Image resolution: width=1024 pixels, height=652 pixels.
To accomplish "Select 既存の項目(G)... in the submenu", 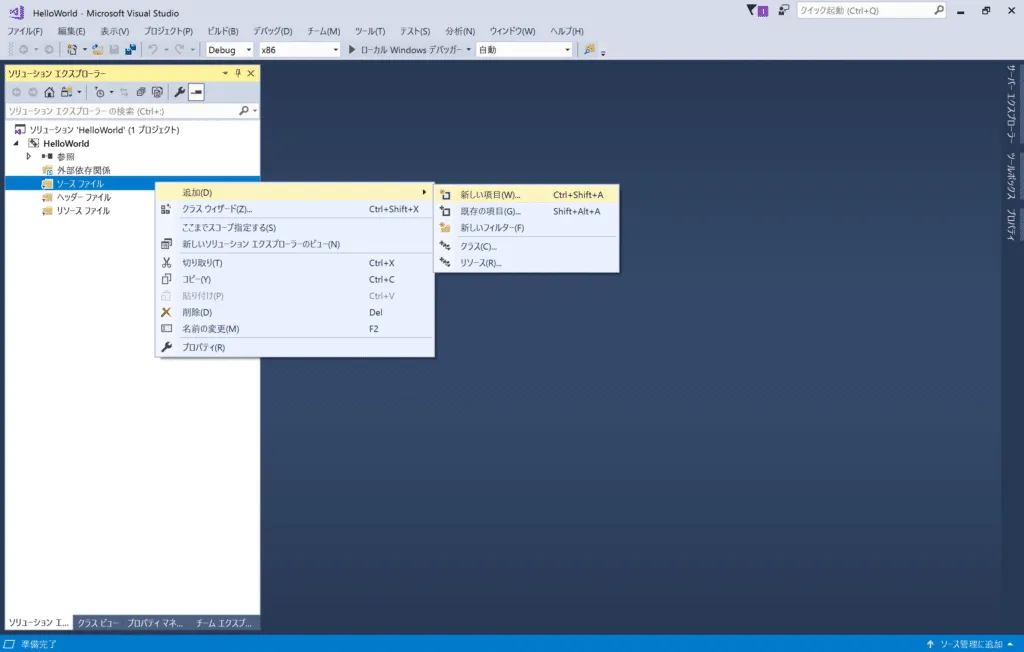I will point(526,211).
